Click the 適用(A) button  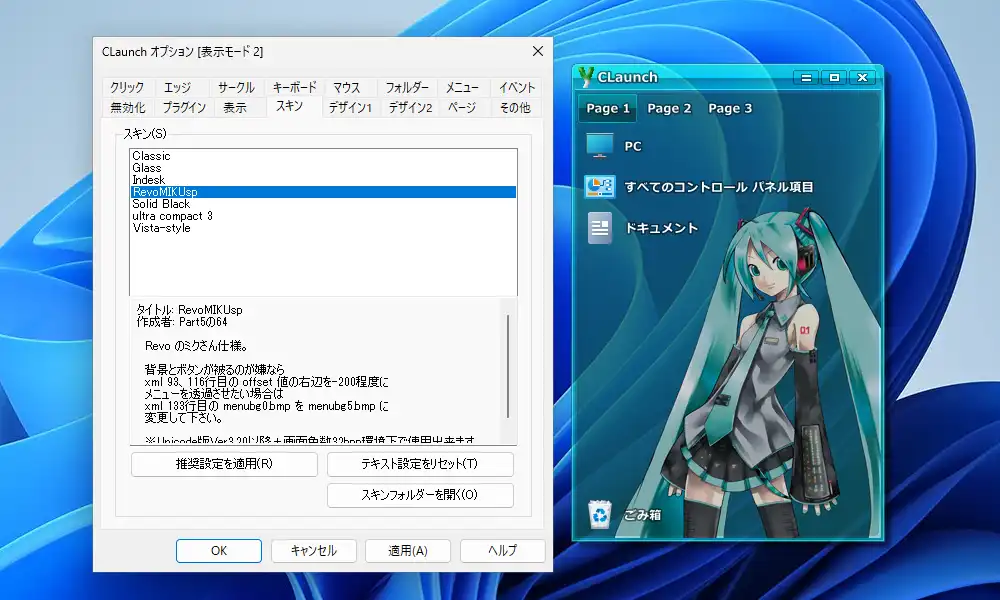(408, 551)
